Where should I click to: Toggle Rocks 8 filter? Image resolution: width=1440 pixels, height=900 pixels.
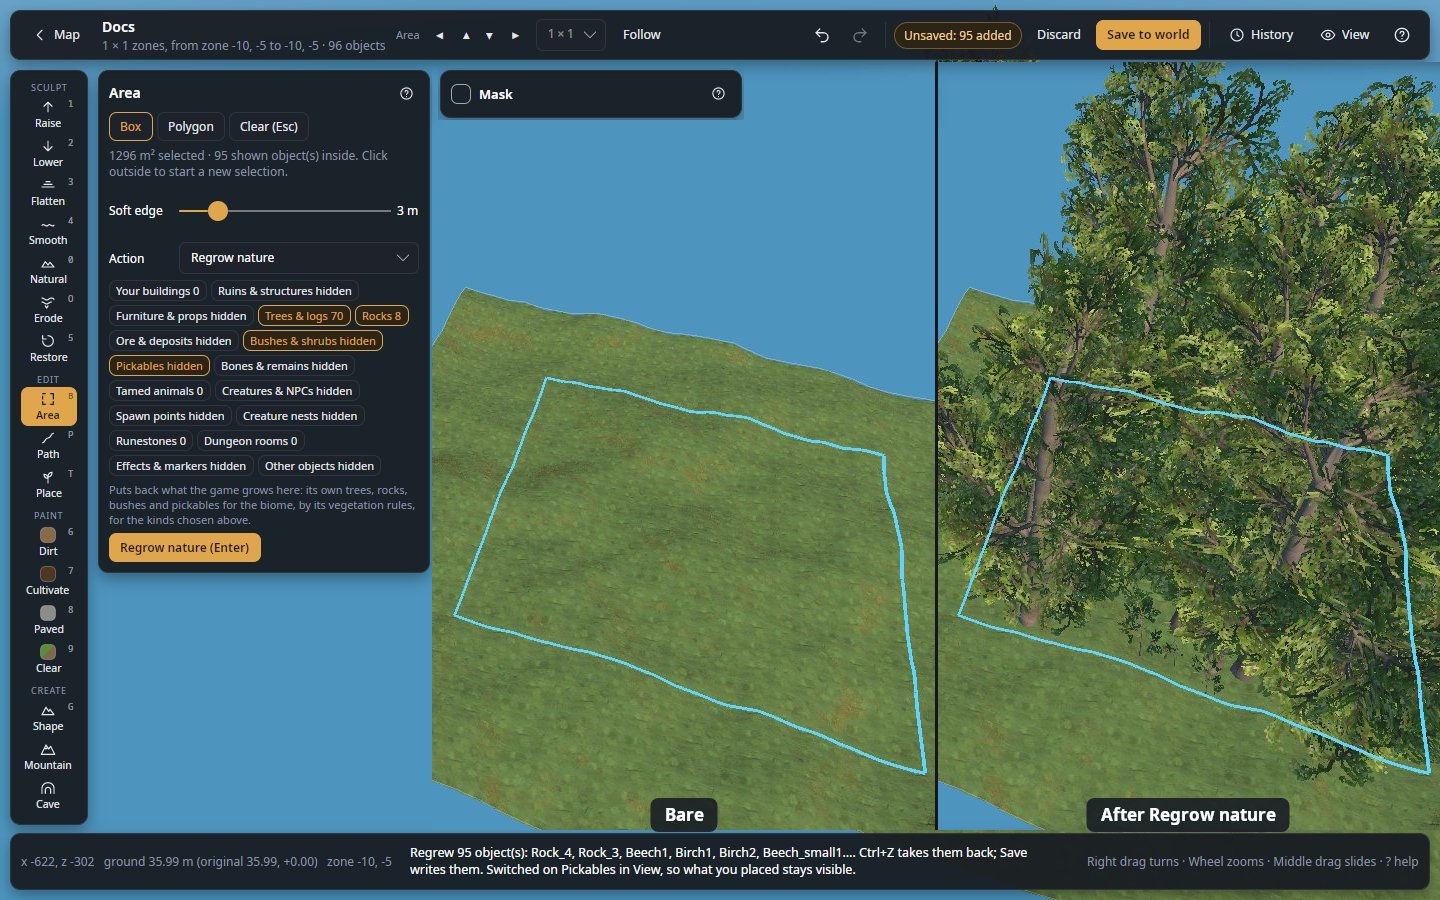(381, 316)
